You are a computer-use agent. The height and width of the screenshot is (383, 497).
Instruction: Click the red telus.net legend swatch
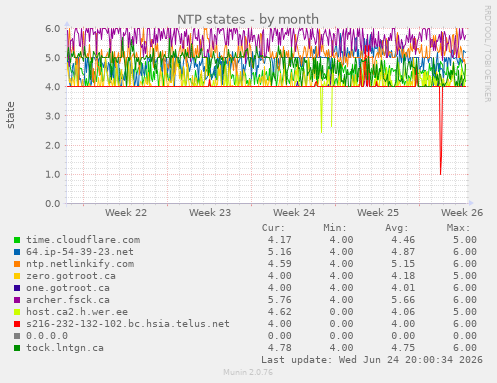coord(17,324)
